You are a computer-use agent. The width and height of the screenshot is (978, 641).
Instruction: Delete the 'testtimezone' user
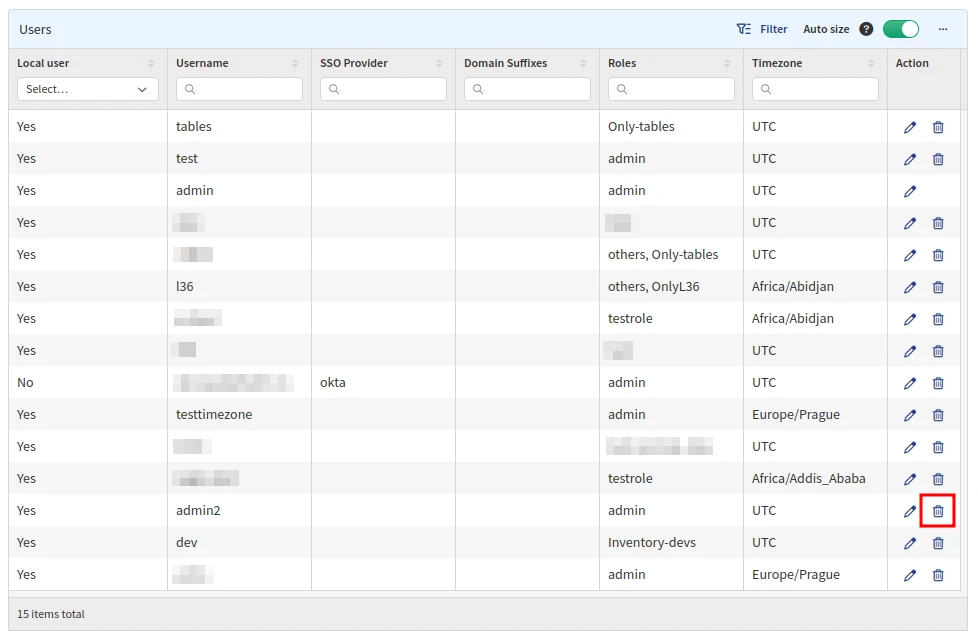tap(938, 415)
